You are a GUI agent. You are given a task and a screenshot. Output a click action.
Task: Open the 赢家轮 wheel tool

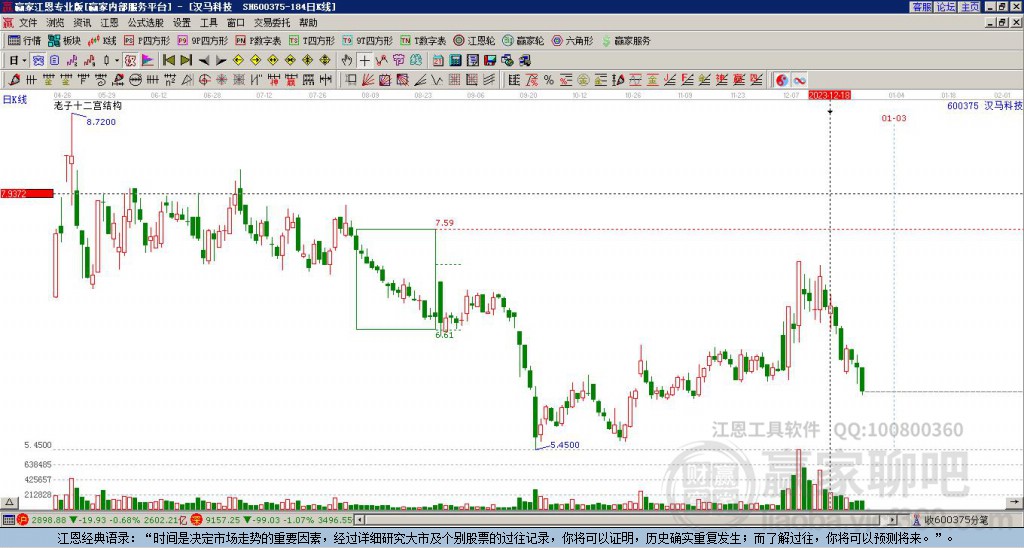pos(524,40)
